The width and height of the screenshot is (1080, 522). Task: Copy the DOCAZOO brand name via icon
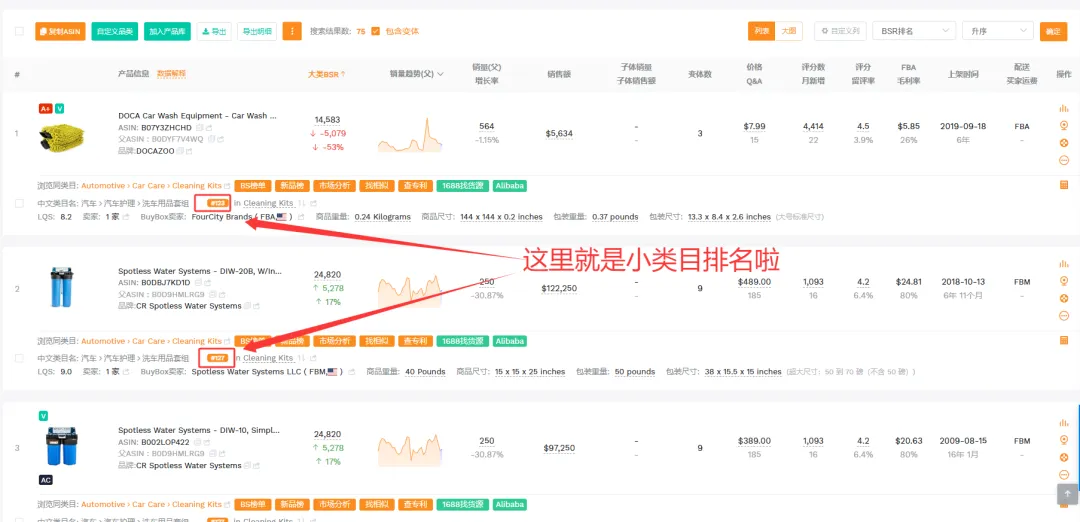point(179,151)
